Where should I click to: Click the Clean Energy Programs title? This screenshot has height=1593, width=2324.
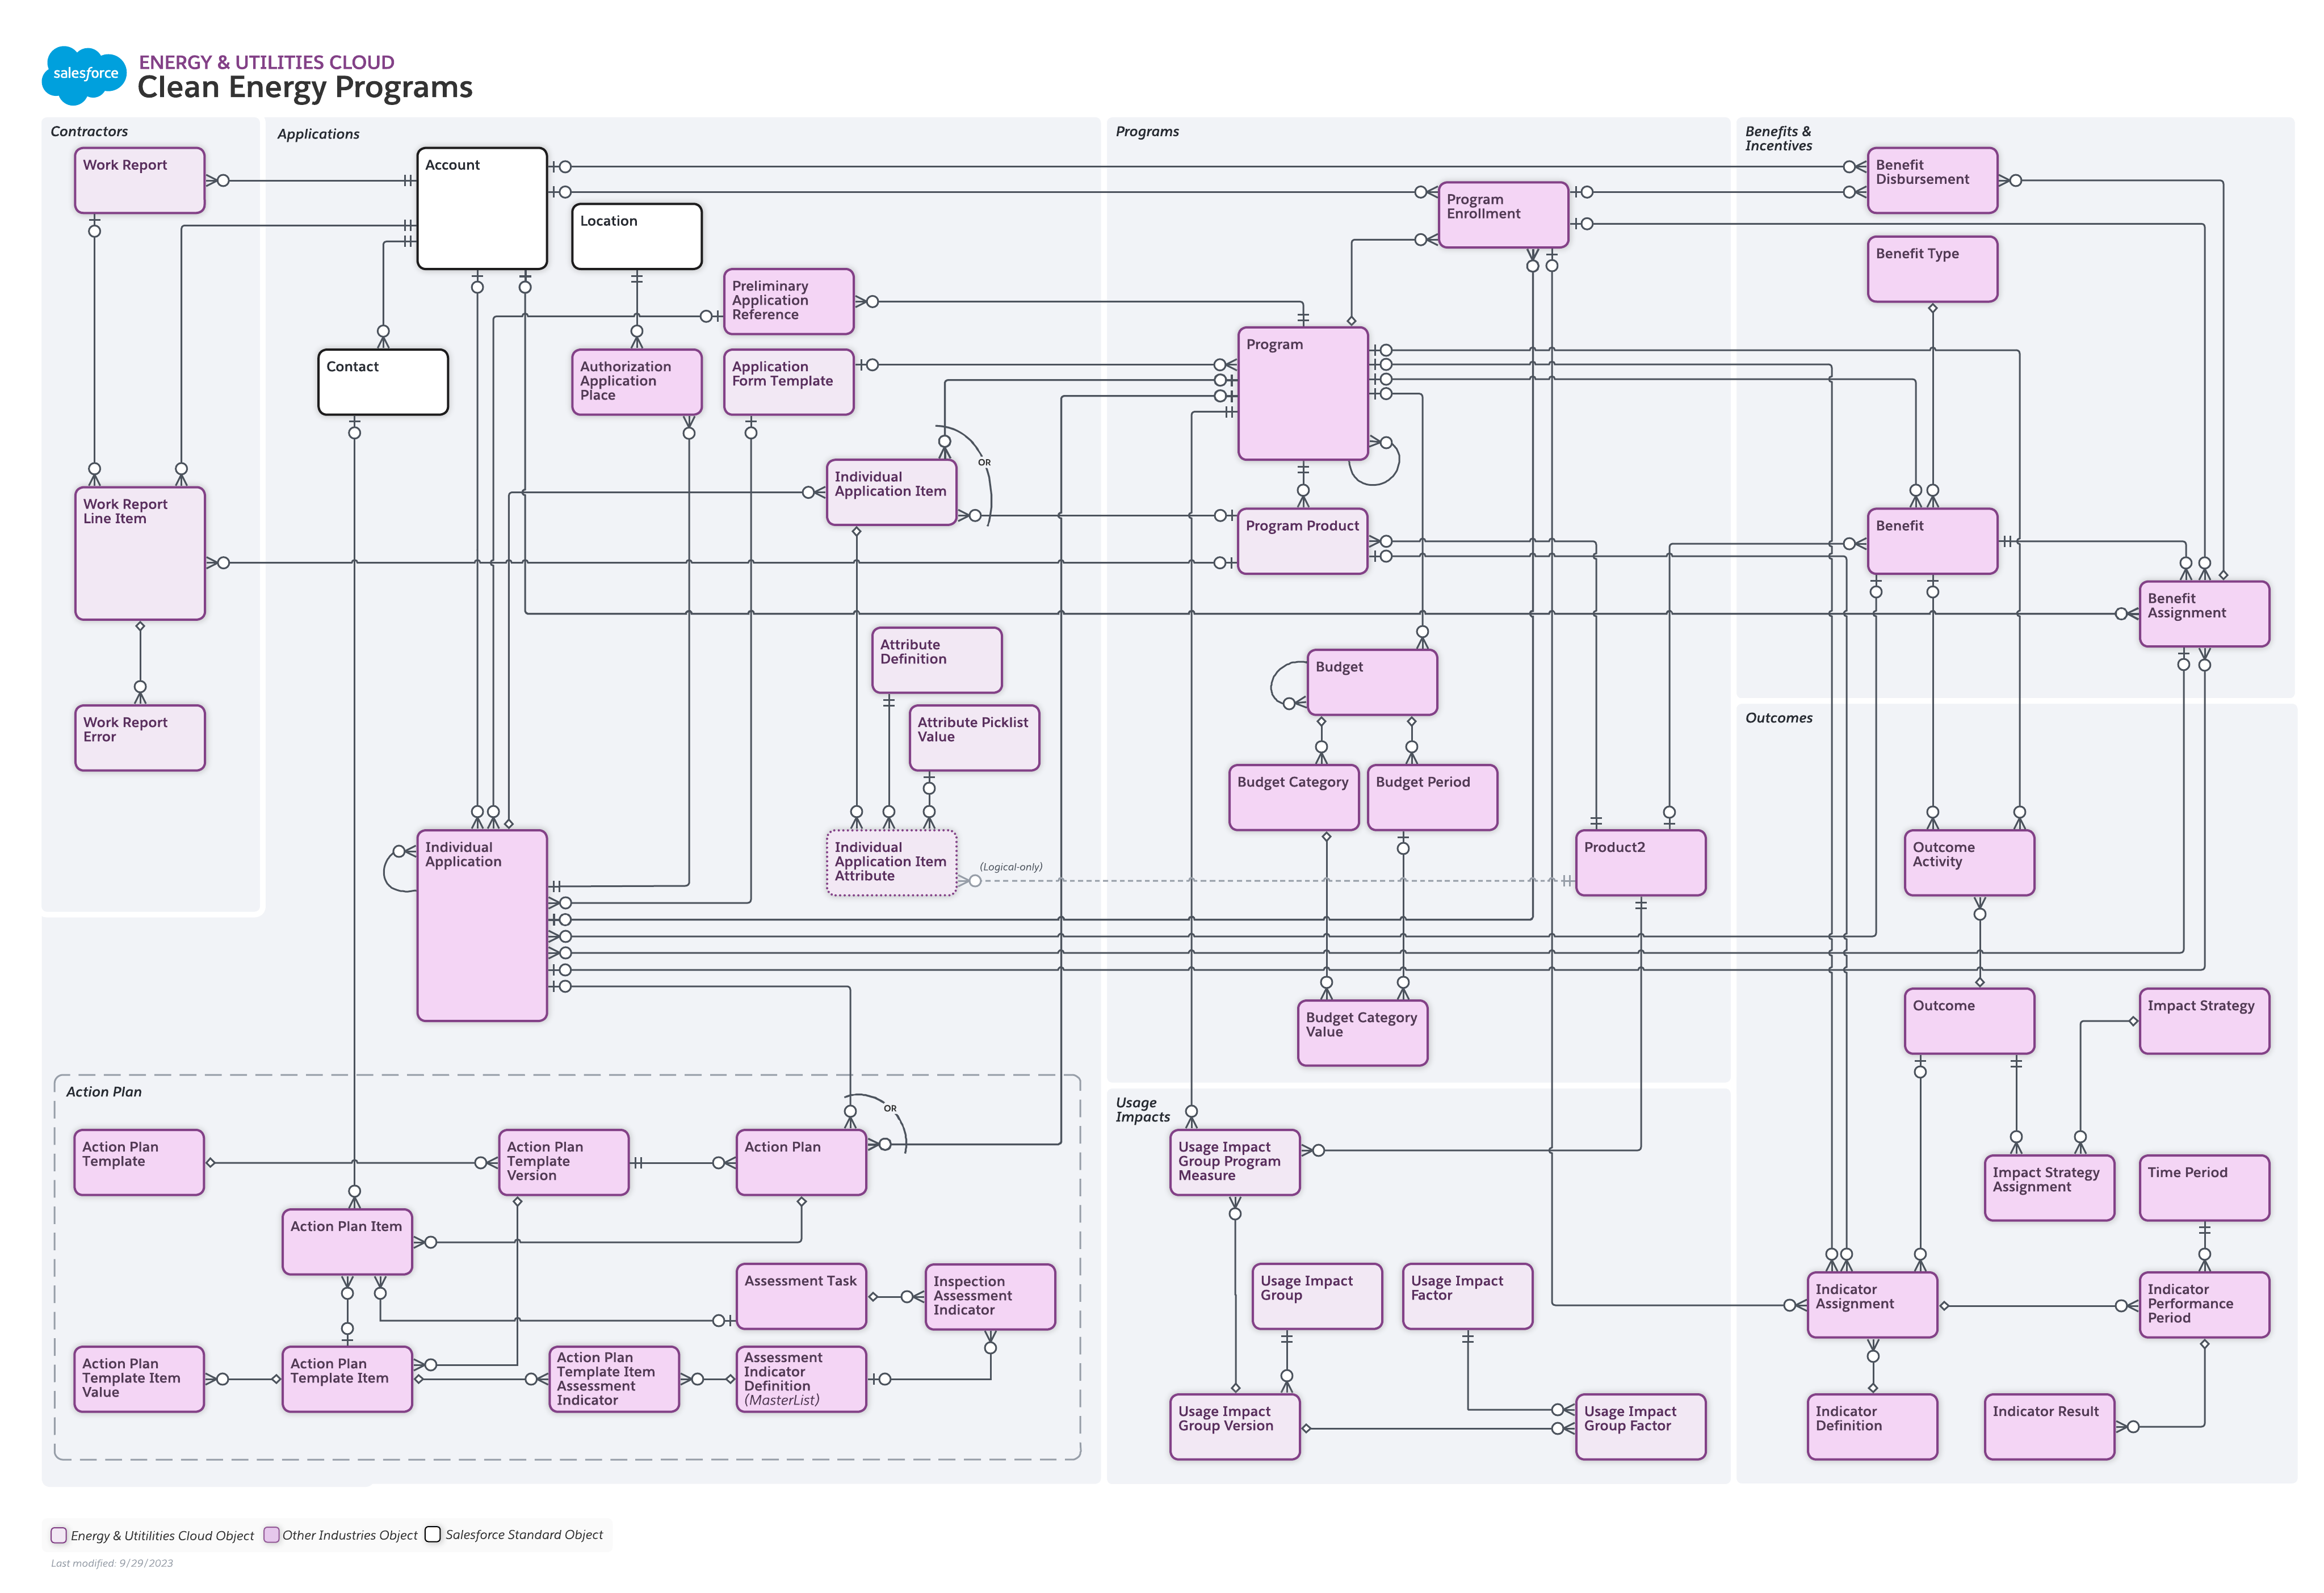pyautogui.click(x=306, y=88)
